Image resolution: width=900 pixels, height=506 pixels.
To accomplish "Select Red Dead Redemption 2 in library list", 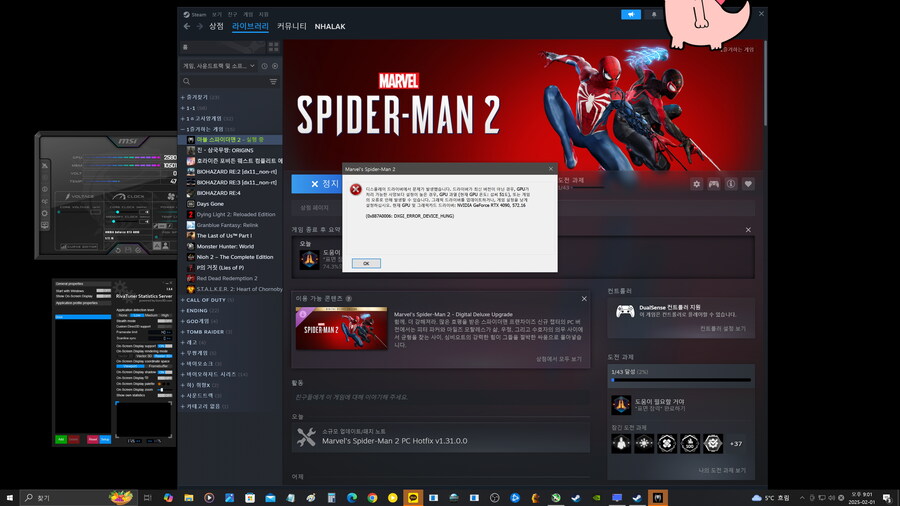I will (x=226, y=278).
